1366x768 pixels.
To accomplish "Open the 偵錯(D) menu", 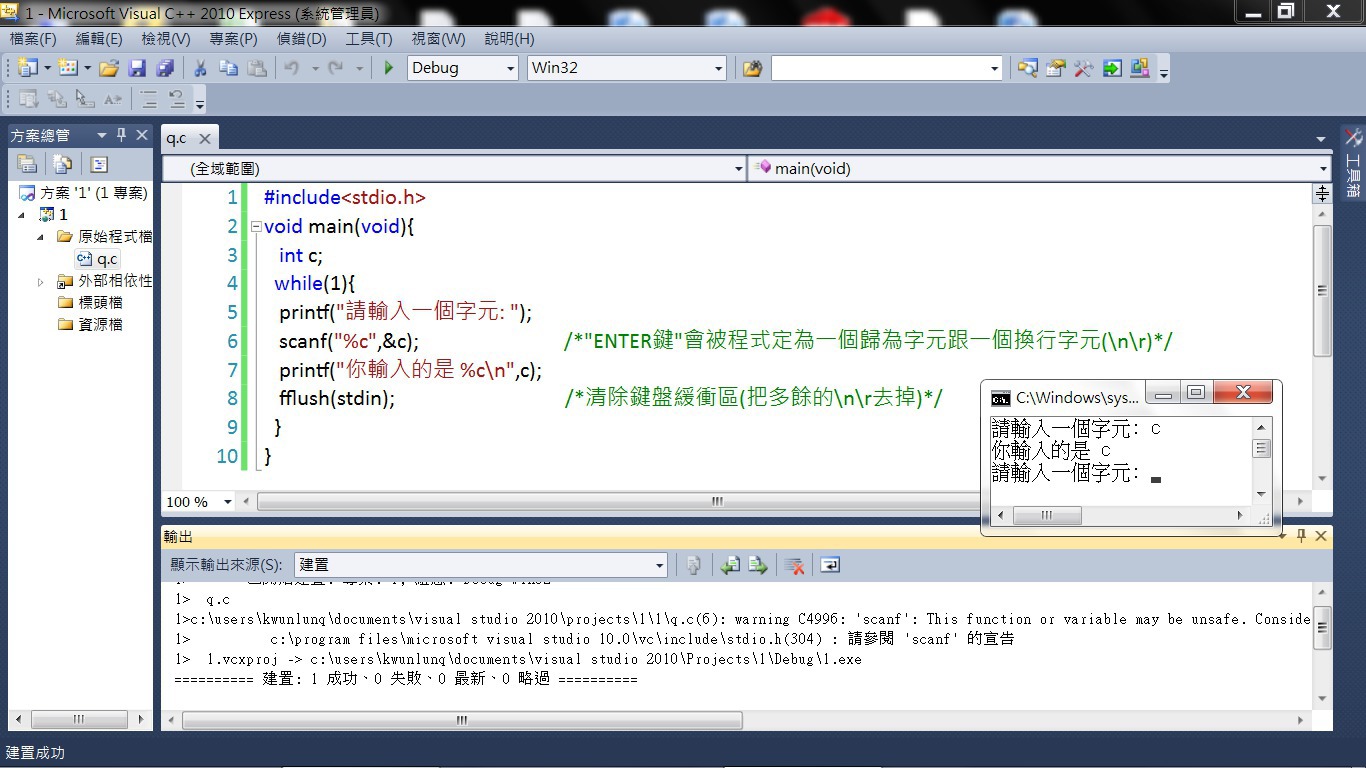I will [301, 39].
